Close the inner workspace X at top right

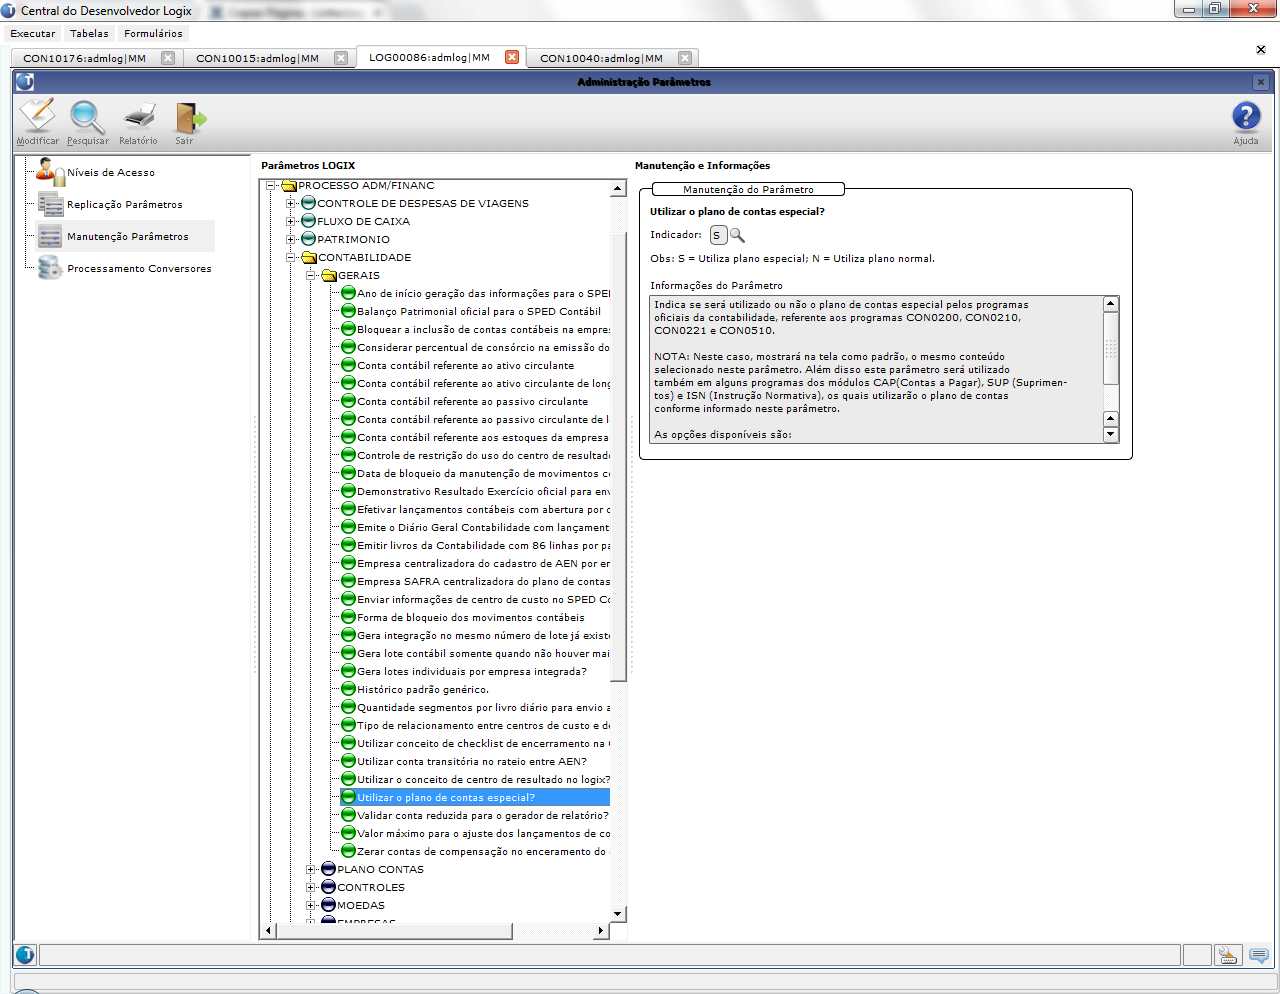tap(1260, 49)
